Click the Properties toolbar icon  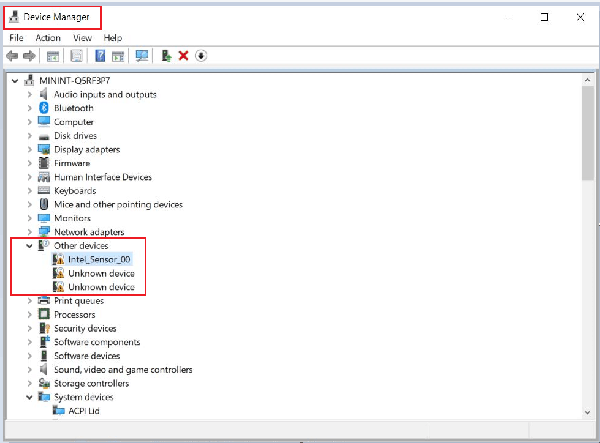tap(76, 56)
